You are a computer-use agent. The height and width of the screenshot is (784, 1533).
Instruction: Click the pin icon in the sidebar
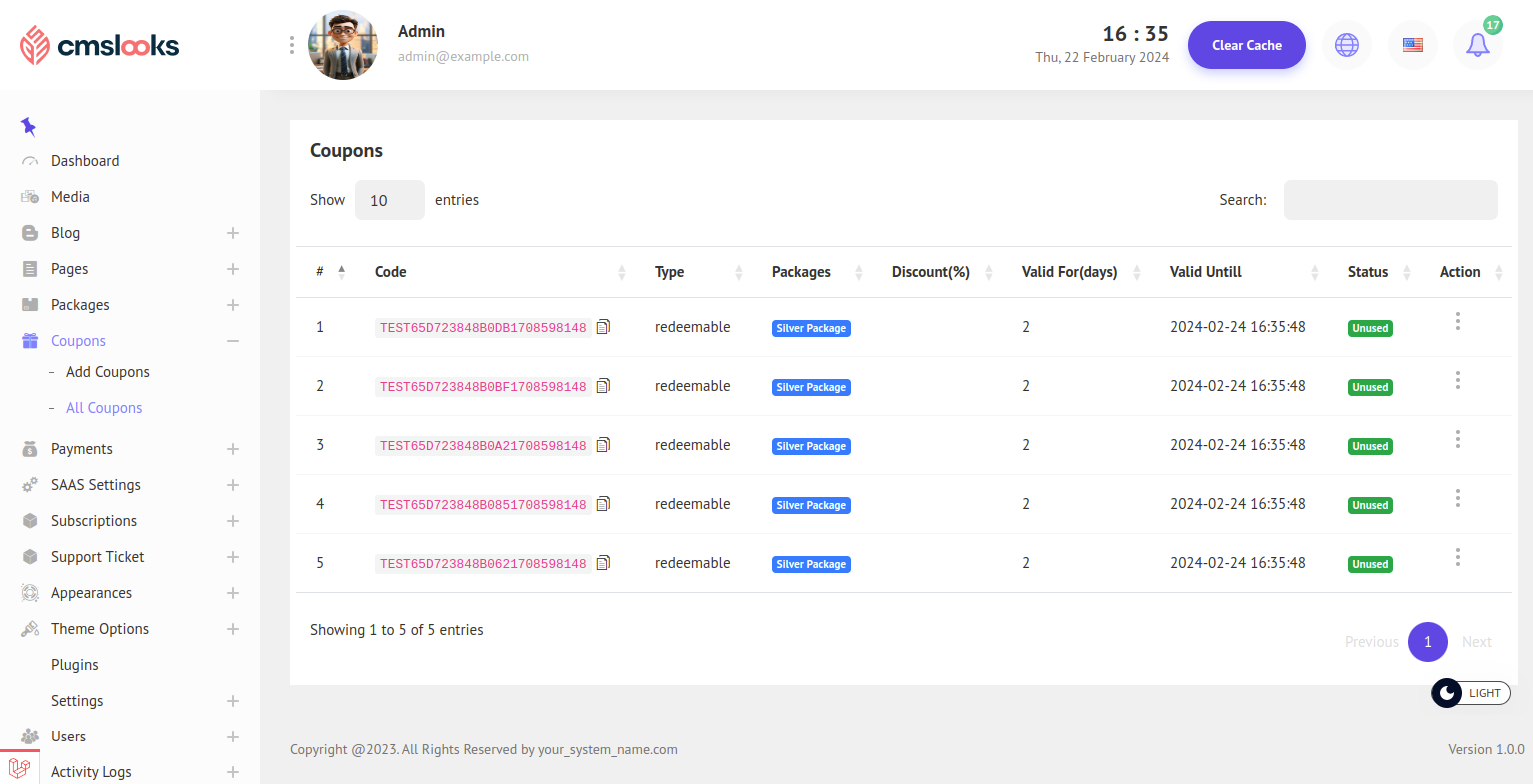(28, 127)
